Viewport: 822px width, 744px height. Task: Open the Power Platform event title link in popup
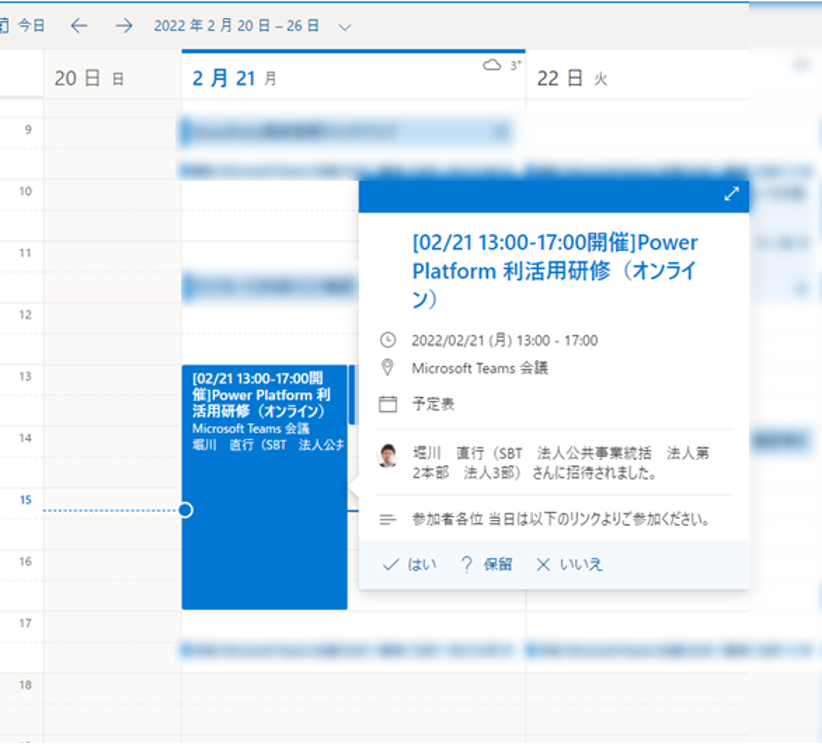(555, 271)
